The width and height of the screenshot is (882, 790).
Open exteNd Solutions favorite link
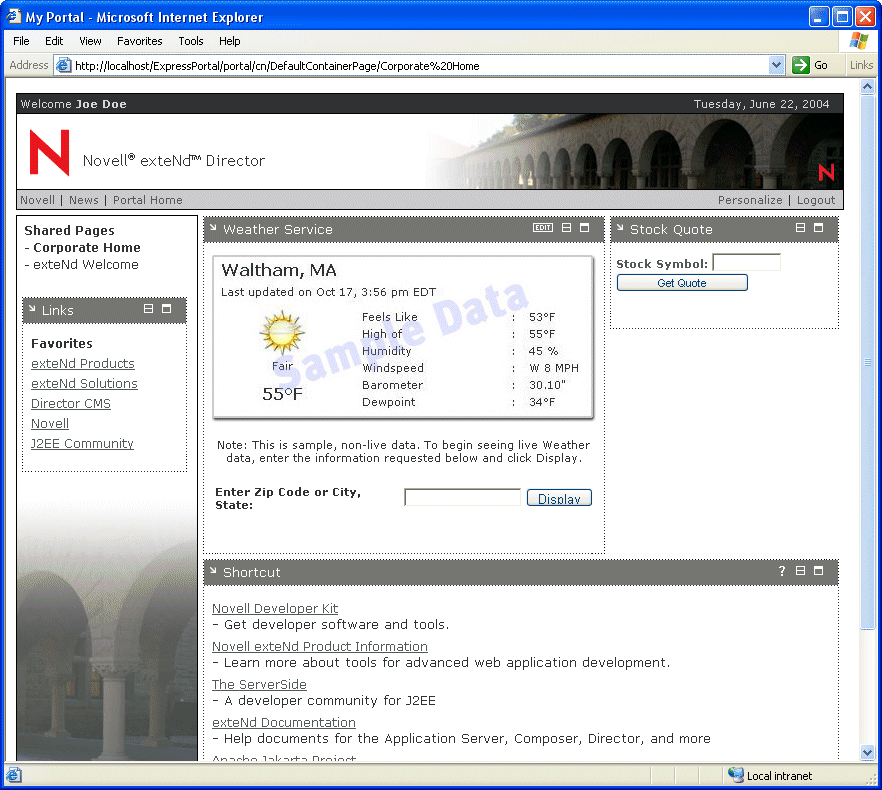coord(84,383)
